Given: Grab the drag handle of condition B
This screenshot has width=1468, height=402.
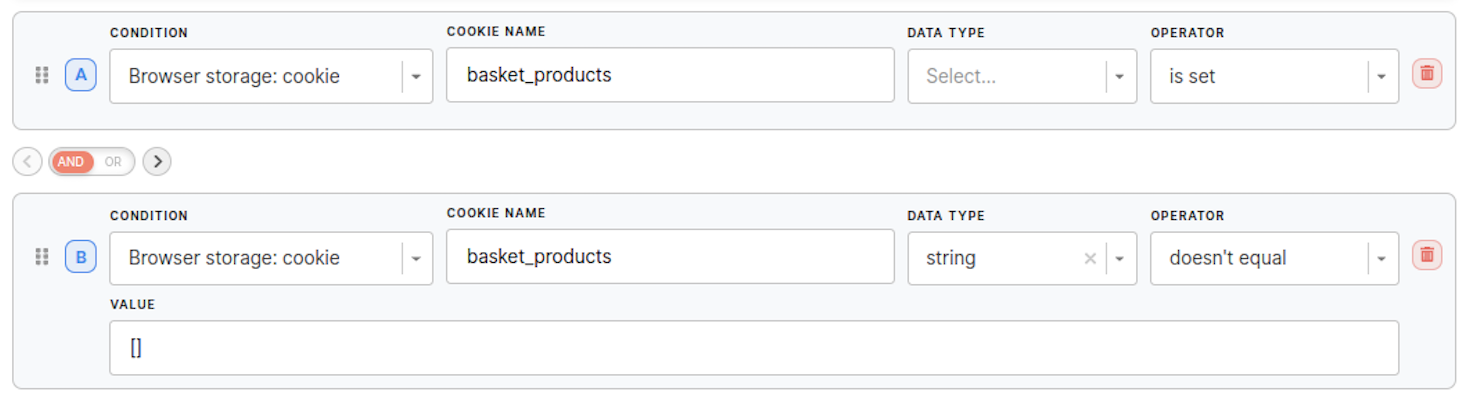Looking at the screenshot, I should 42,257.
